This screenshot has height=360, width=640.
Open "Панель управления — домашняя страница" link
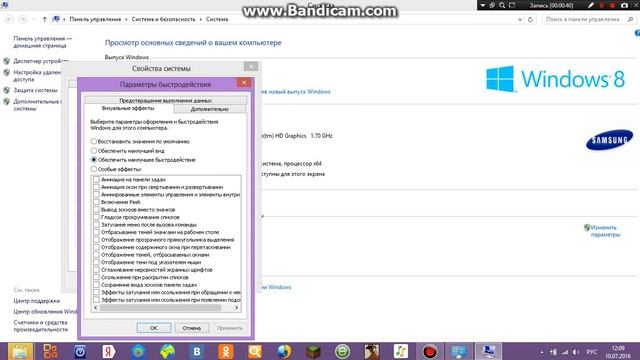click(x=42, y=42)
